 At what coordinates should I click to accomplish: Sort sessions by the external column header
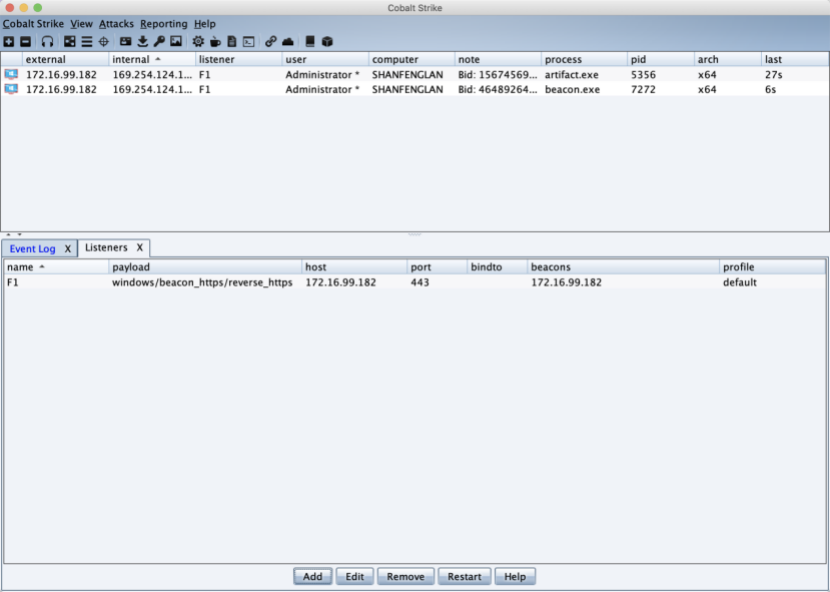pyautogui.click(x=50, y=59)
